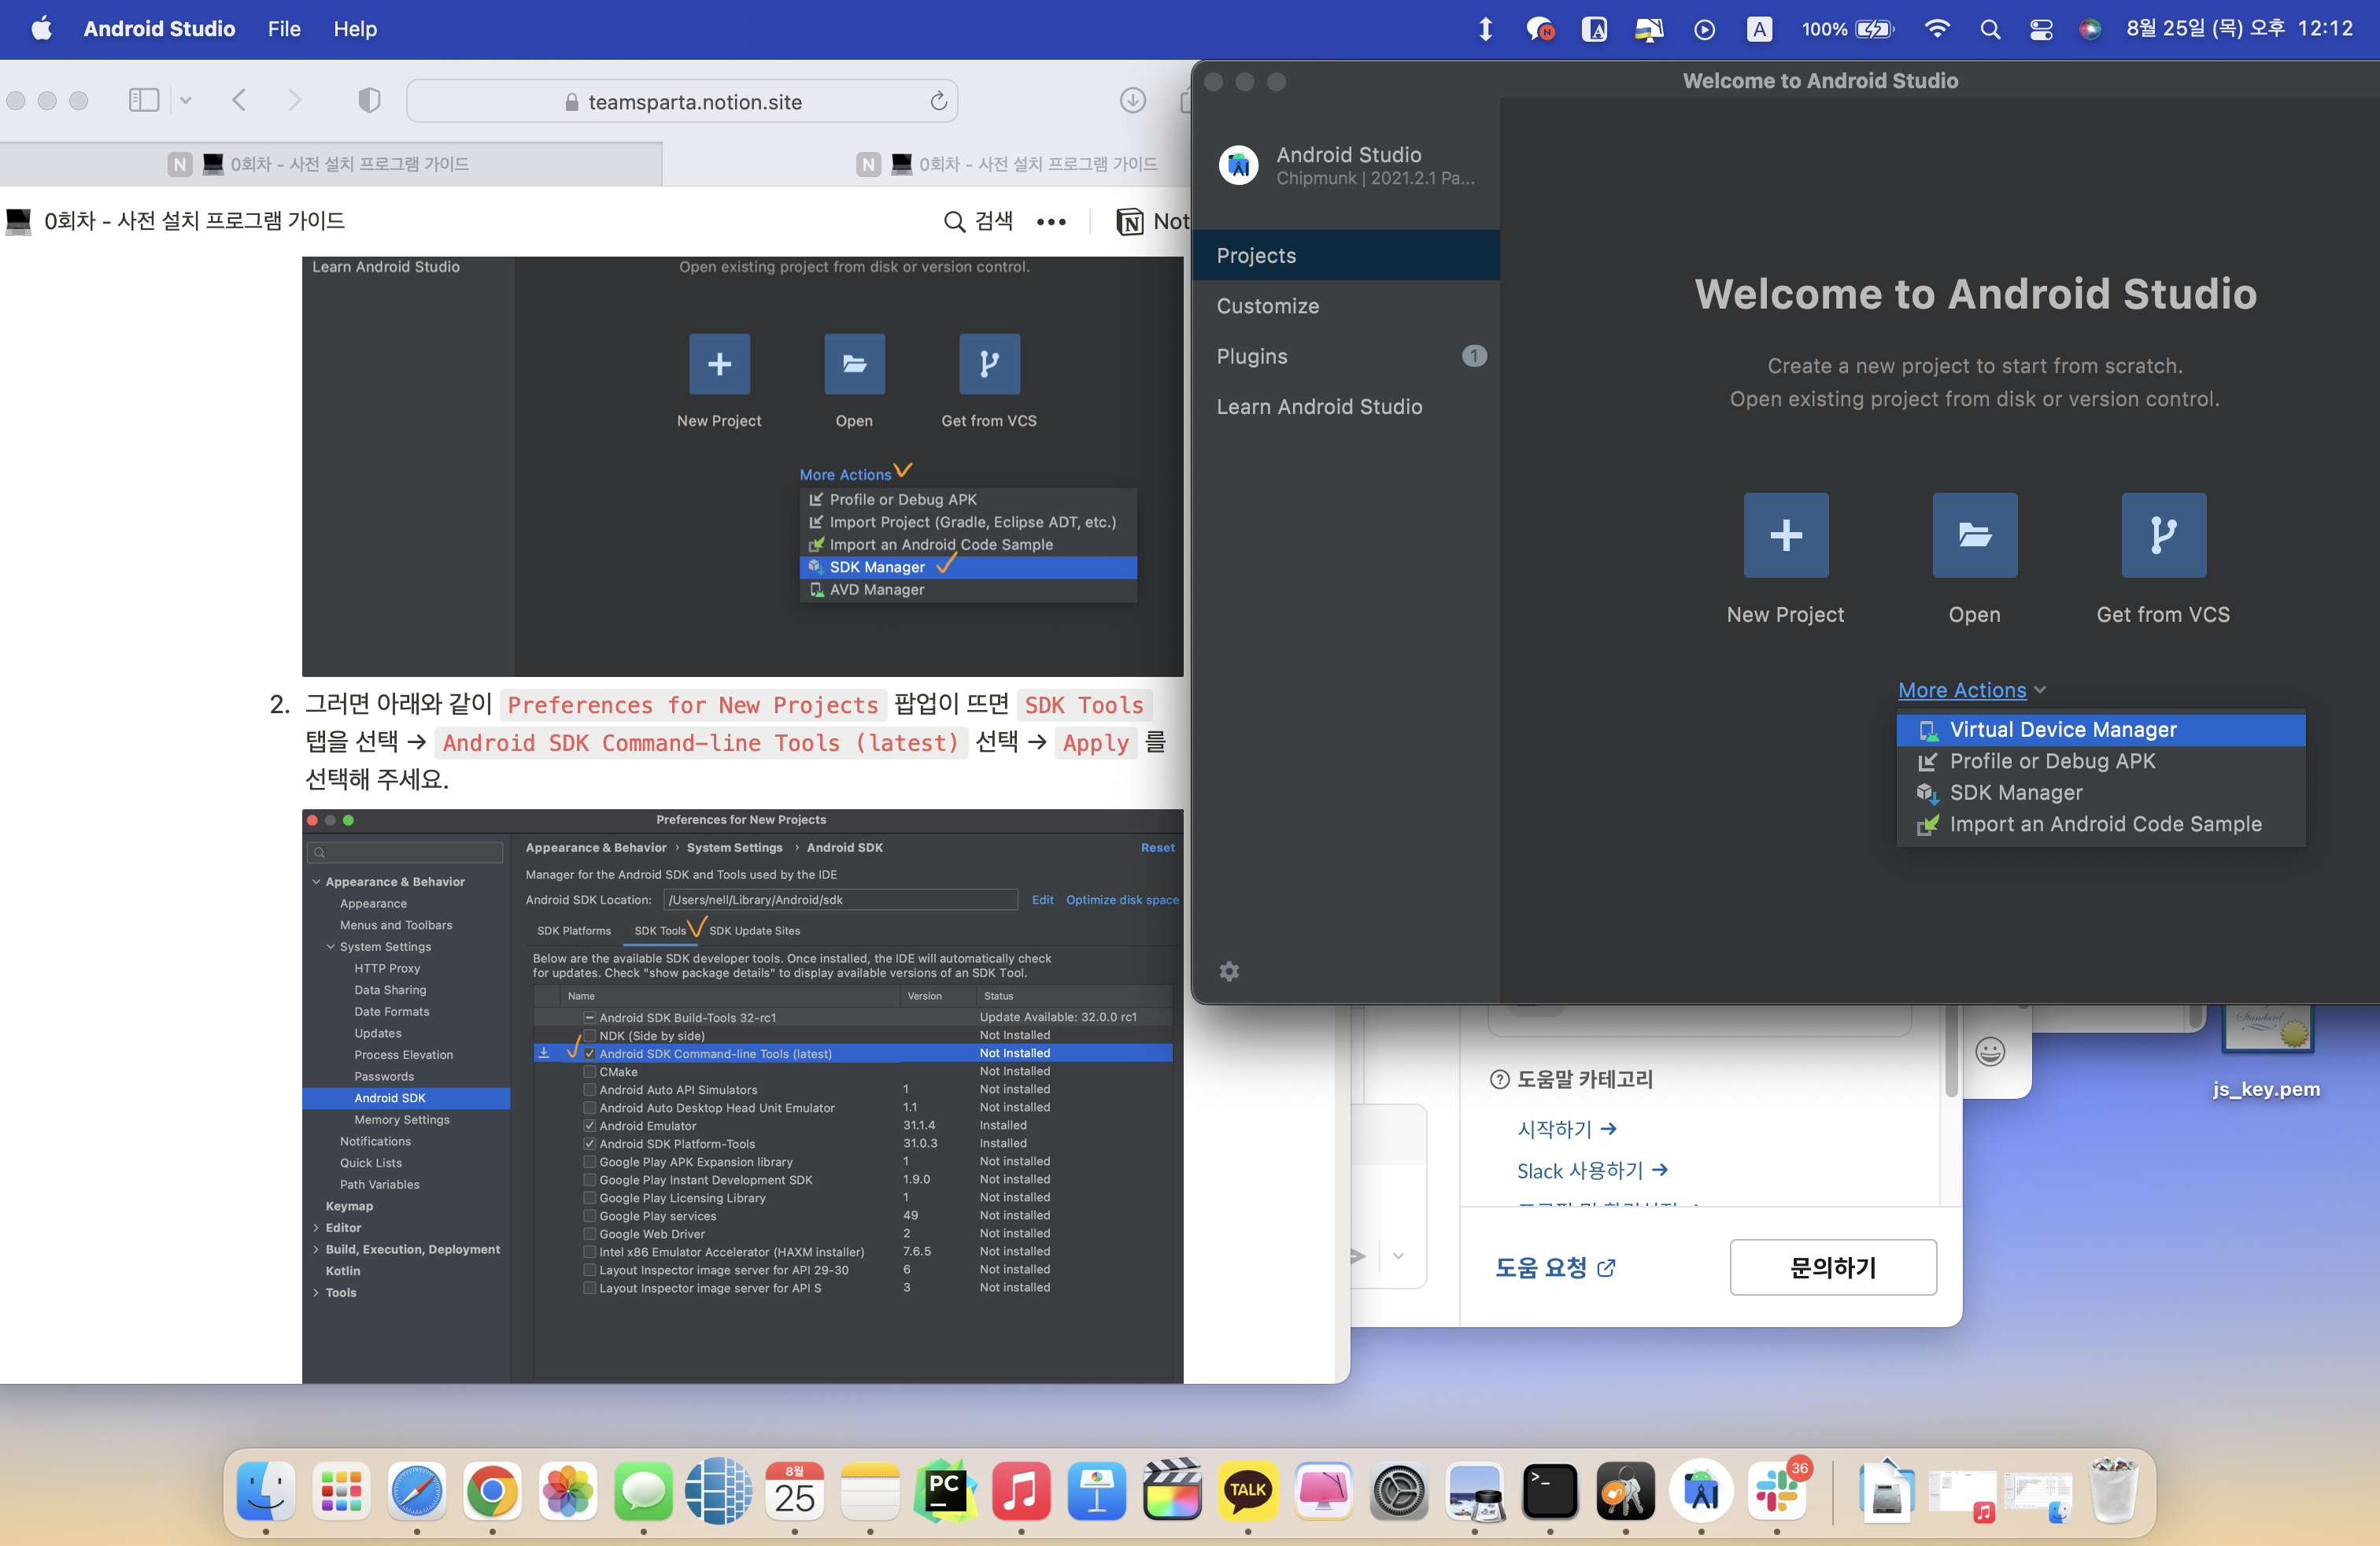Click the Get from VCS branch icon
Image resolution: width=2380 pixels, height=1546 pixels.
(2163, 535)
